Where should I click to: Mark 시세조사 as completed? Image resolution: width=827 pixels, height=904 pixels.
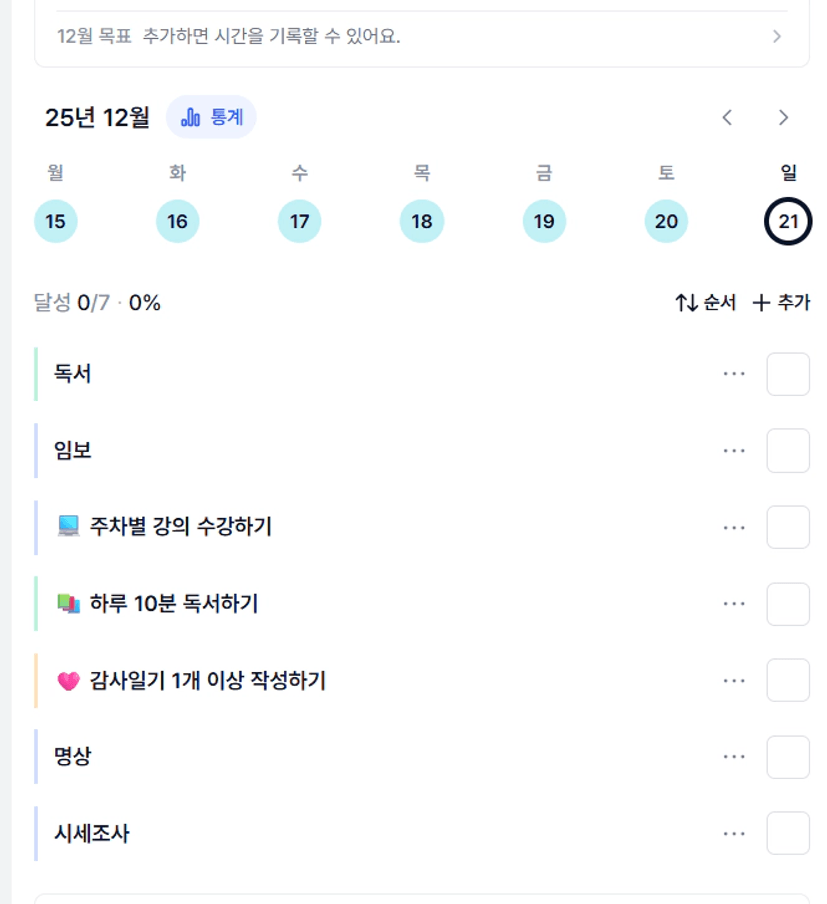click(788, 834)
